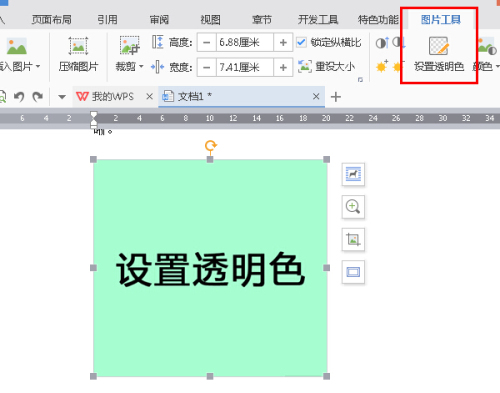Viewport: 500px width, 393px height.
Task: Click the Reset Size icon
Action: pyautogui.click(x=305, y=66)
